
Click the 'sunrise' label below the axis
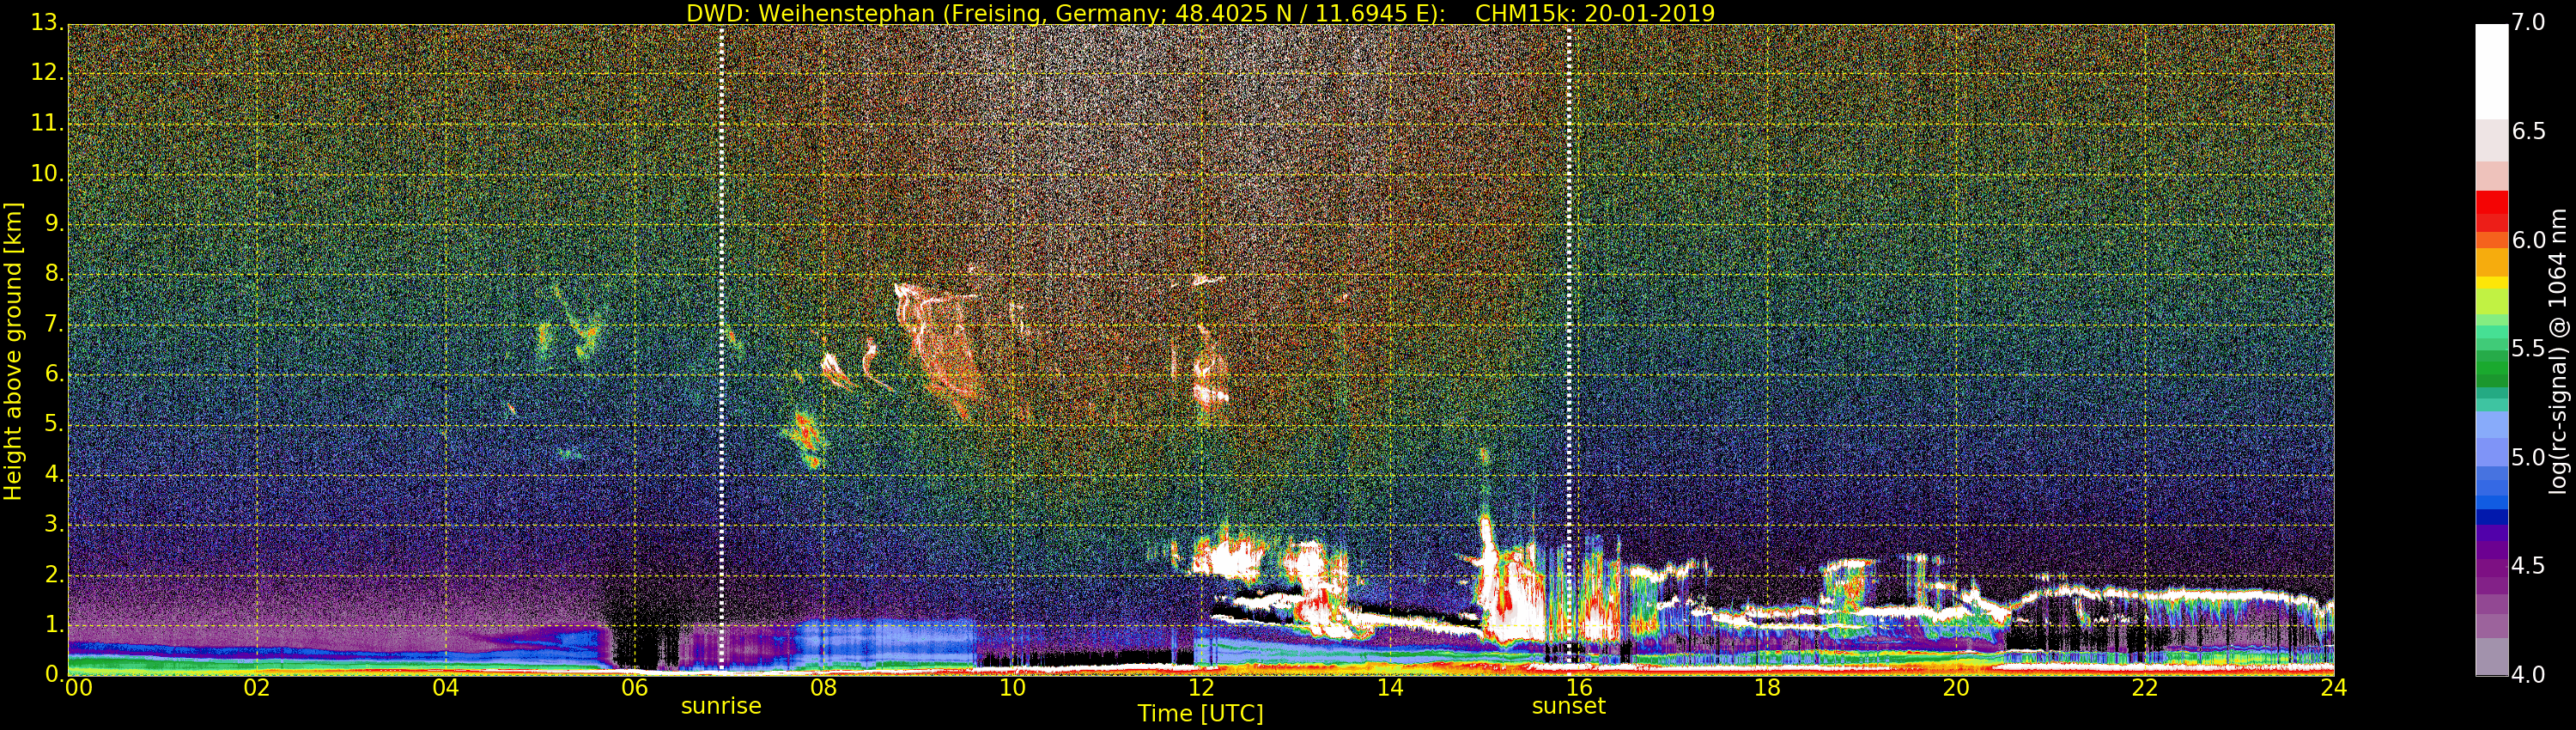[721, 706]
